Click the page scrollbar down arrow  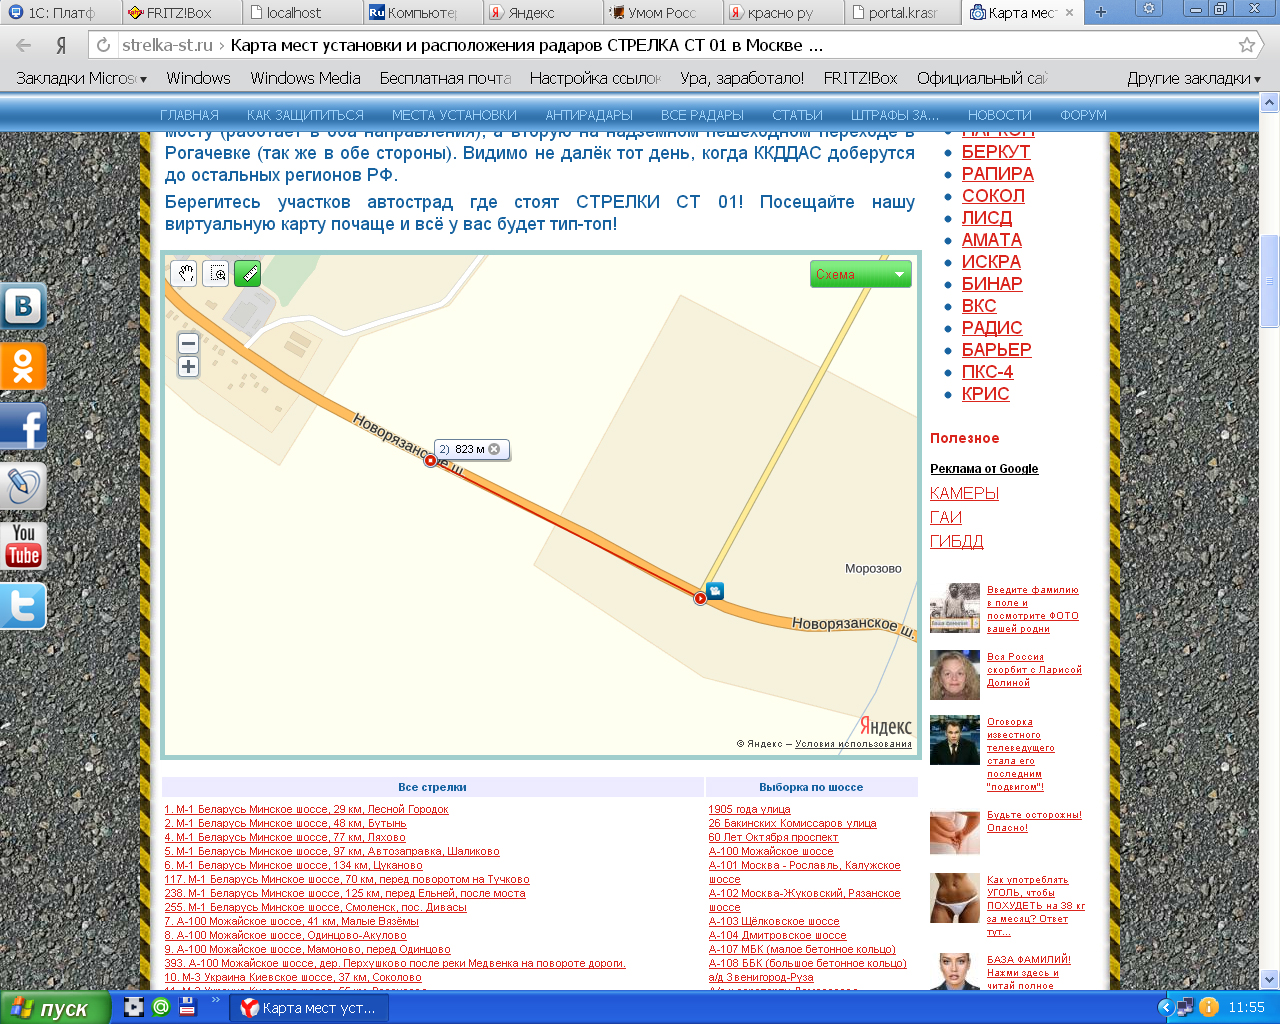click(1270, 979)
